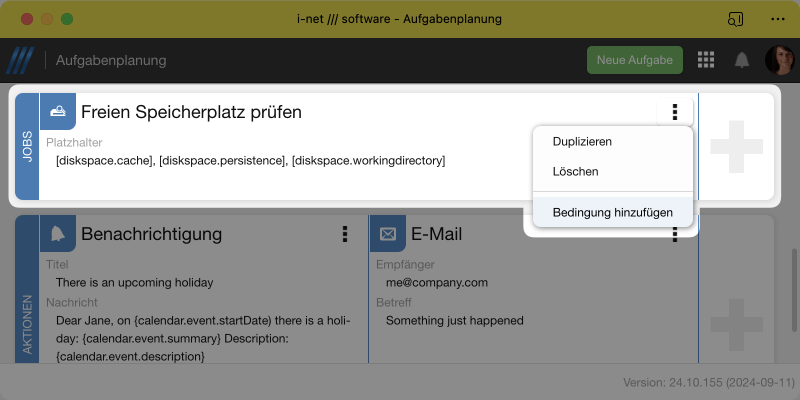Click the E-Mail envelope icon
Image resolution: width=800 pixels, height=400 pixels.
[388, 233]
